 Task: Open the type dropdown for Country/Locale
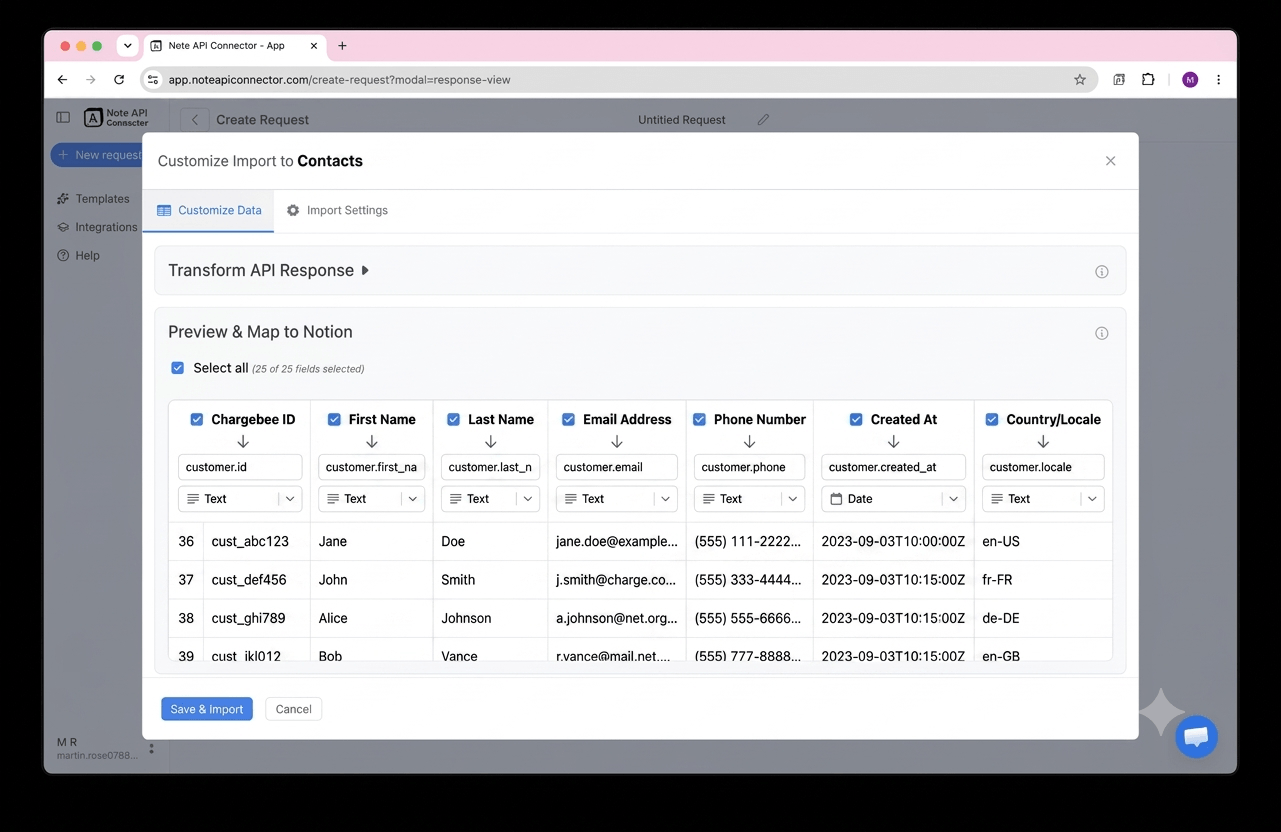point(1043,498)
